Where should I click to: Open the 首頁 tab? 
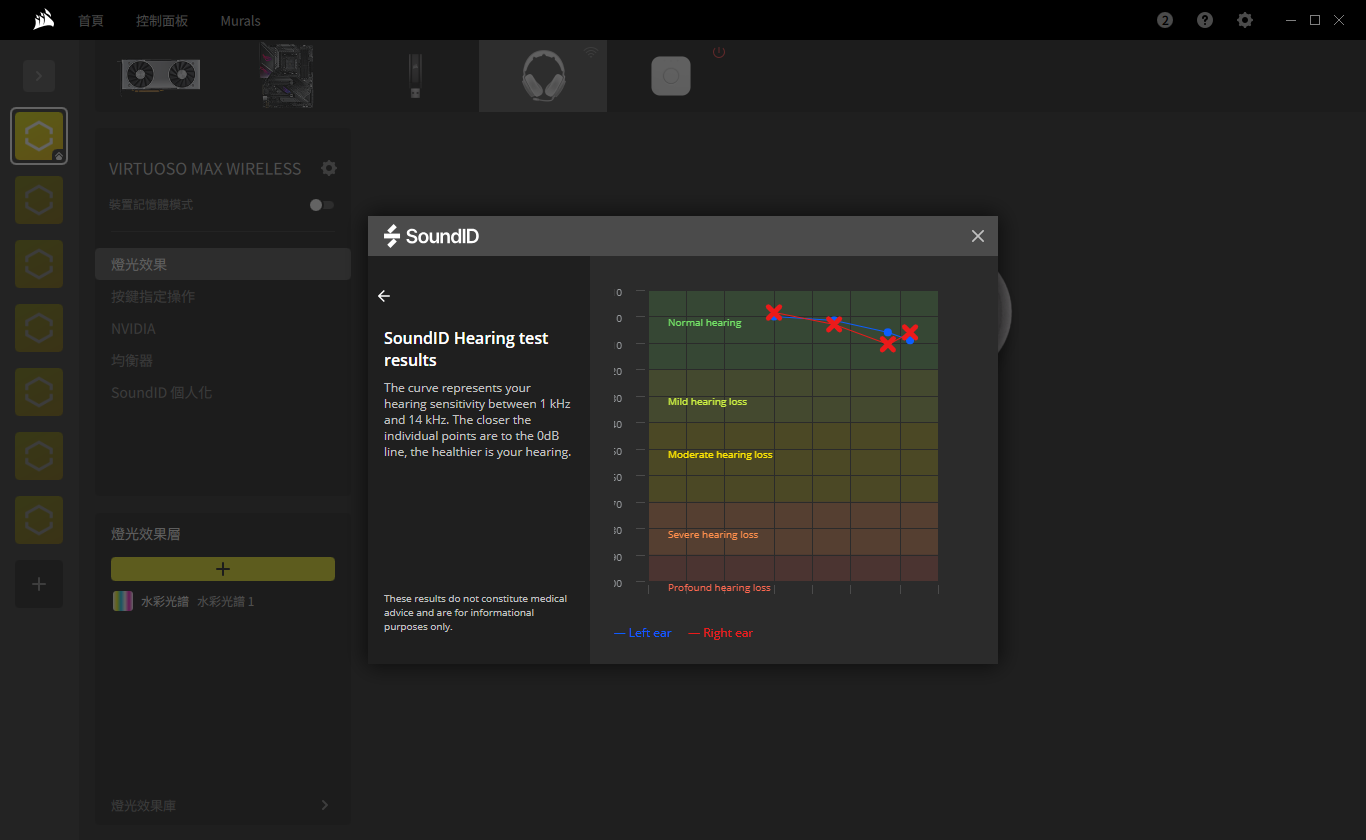(x=91, y=20)
